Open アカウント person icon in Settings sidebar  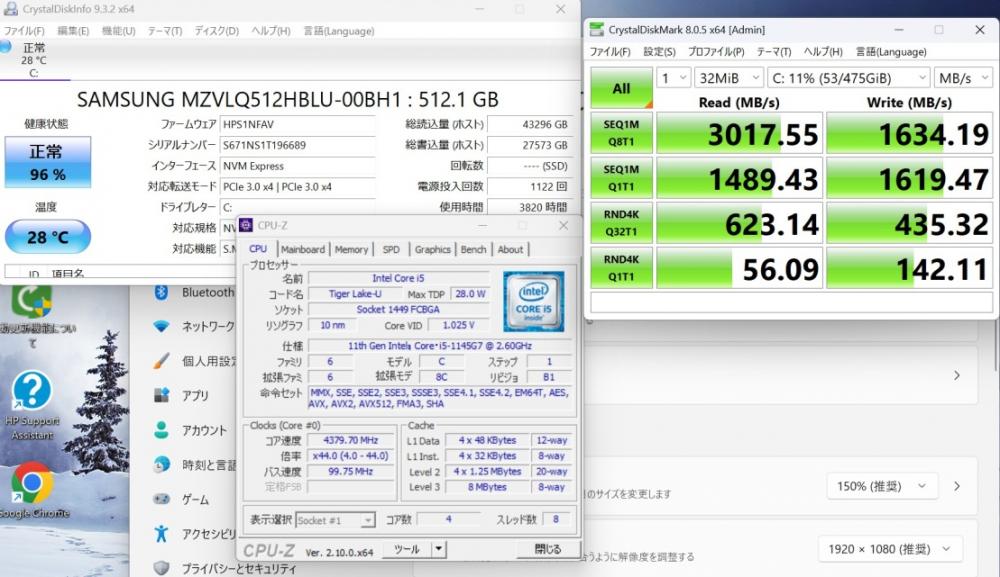(x=161, y=430)
